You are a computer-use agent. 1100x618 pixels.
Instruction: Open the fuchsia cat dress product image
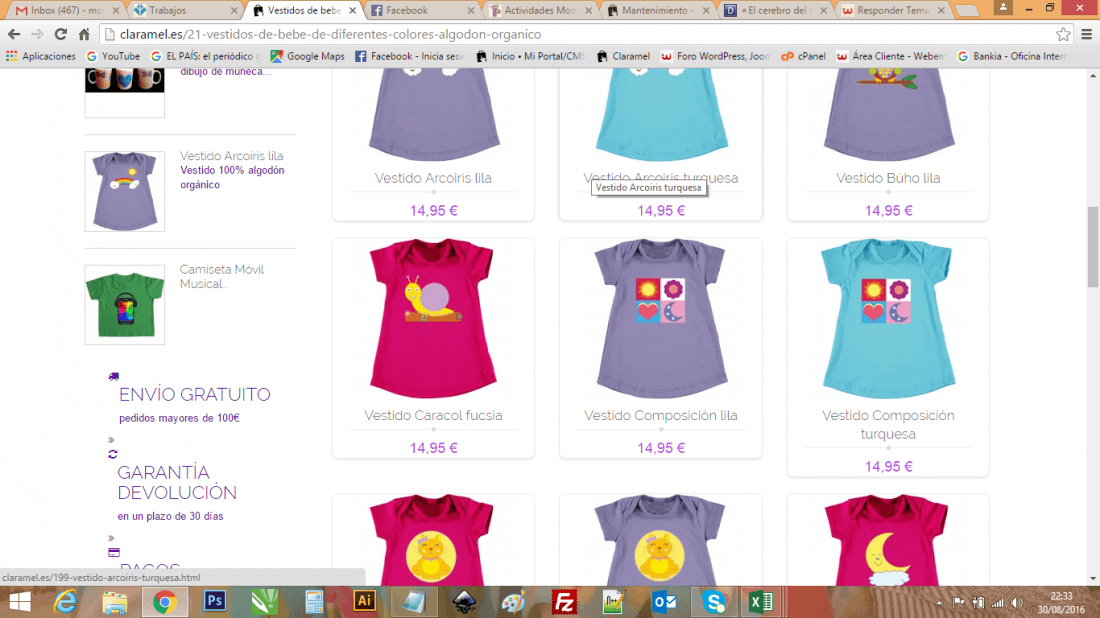tap(434, 540)
